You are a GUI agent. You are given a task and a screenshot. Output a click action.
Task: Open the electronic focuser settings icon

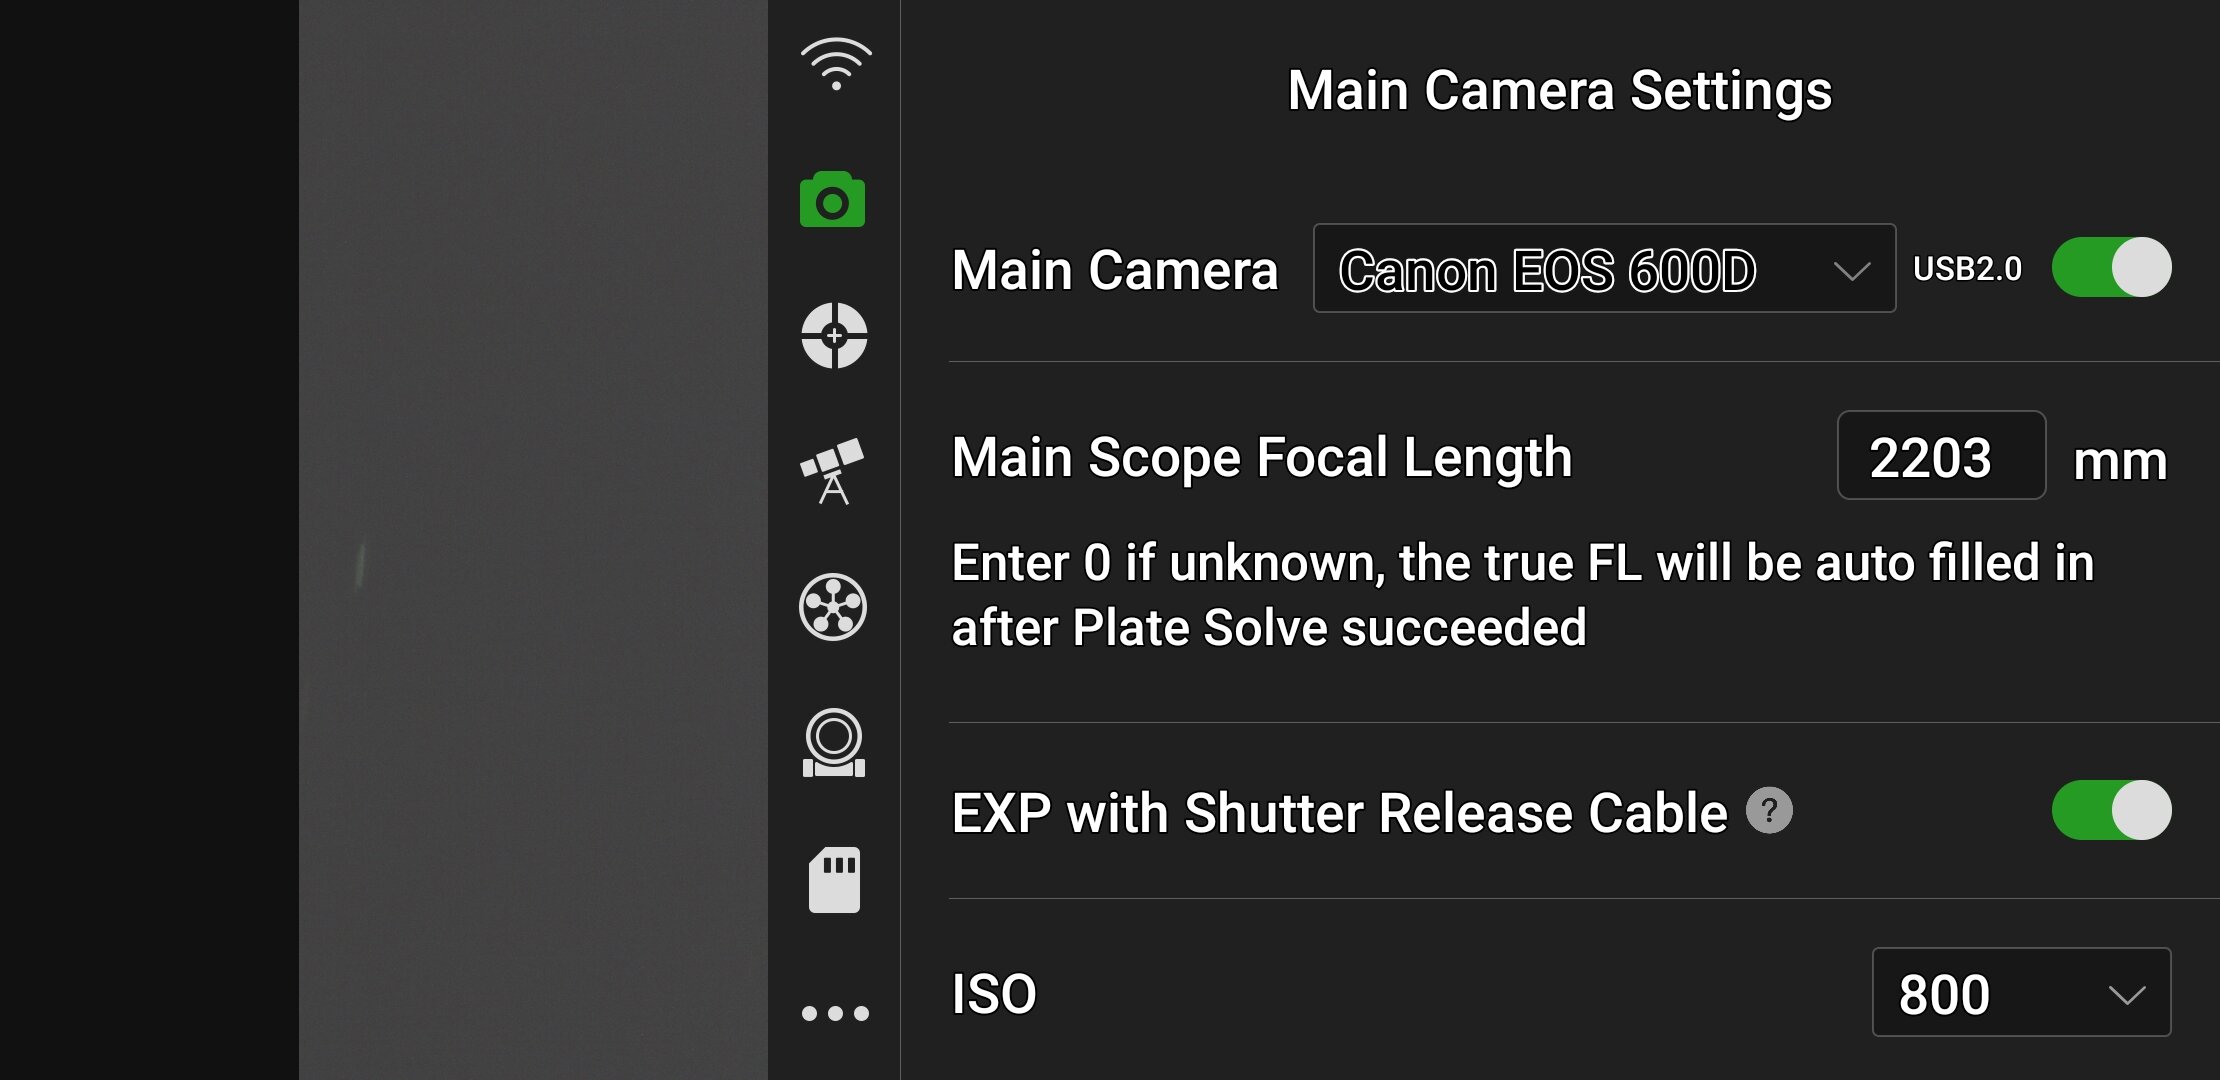tap(833, 743)
